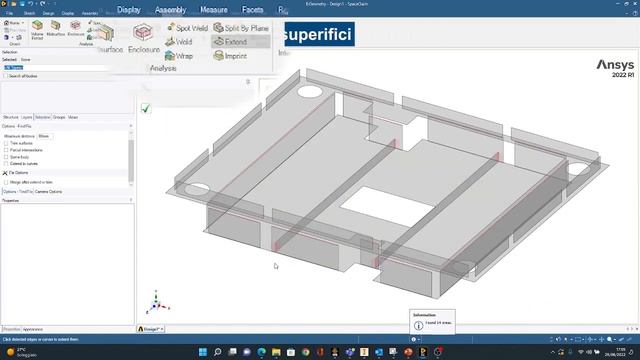Click the Open folder icon in title bar
Viewport: 640px width, 360px height.
coord(13,4)
